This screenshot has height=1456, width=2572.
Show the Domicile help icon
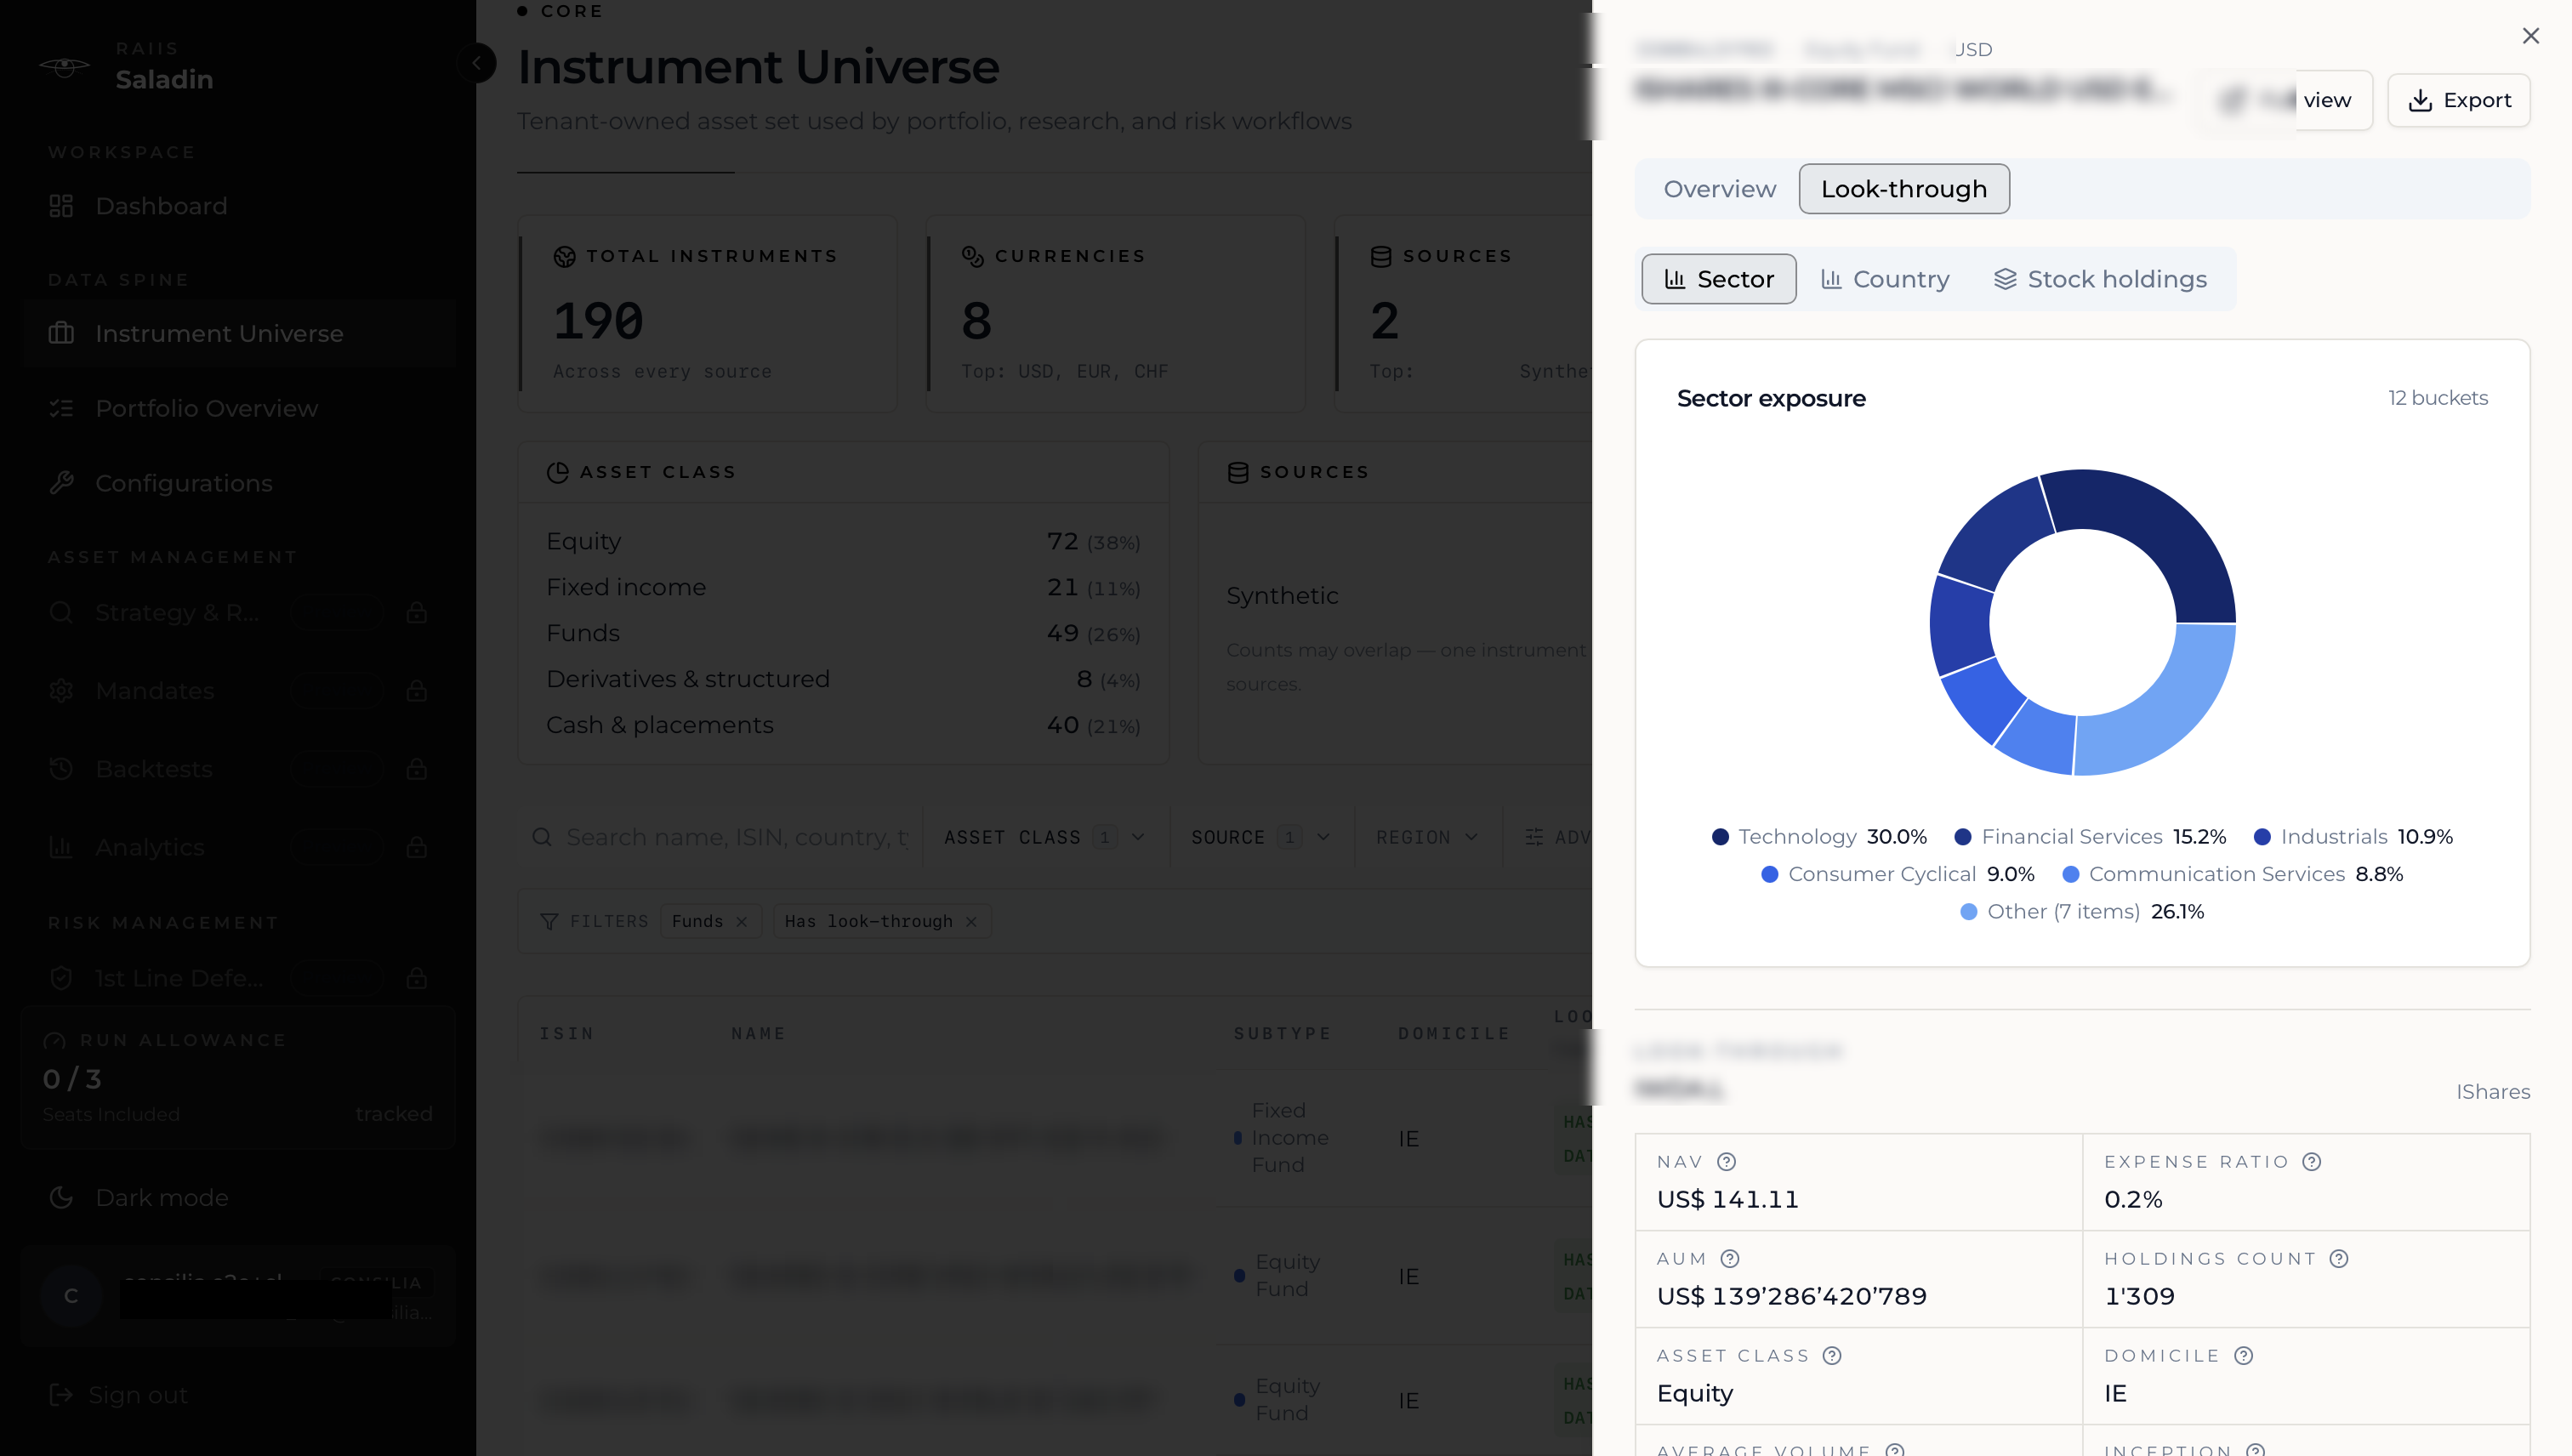(x=2243, y=1356)
